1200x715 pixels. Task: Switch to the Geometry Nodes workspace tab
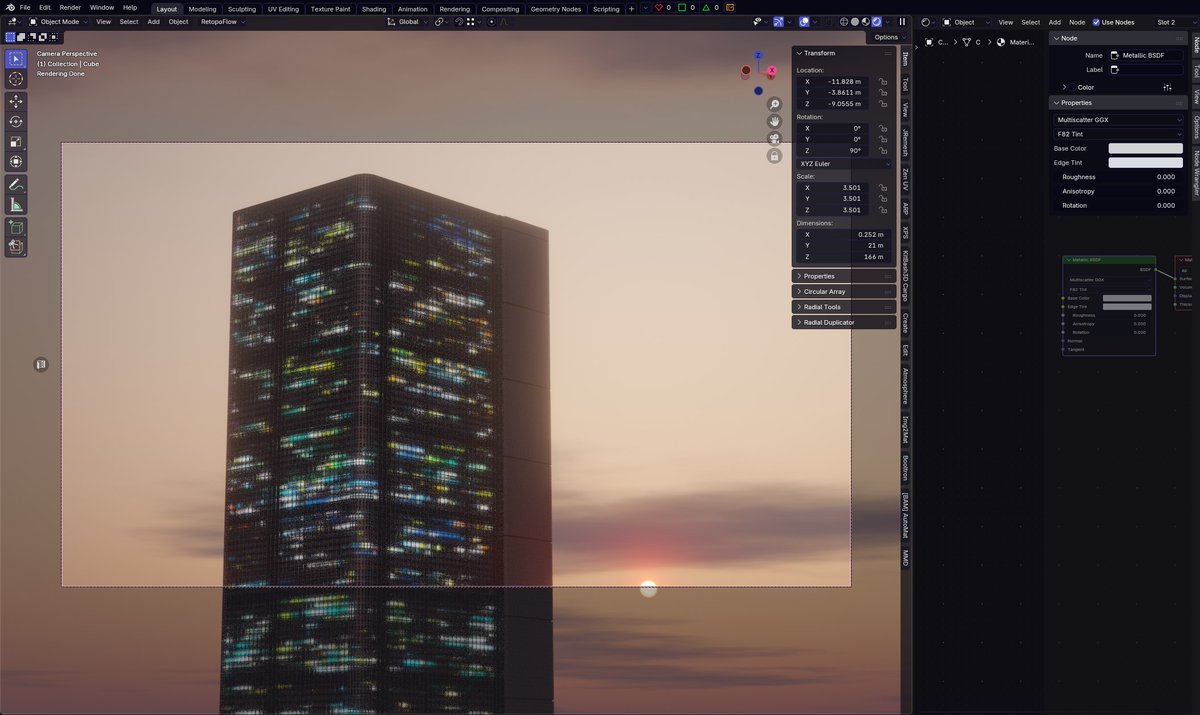tap(555, 8)
